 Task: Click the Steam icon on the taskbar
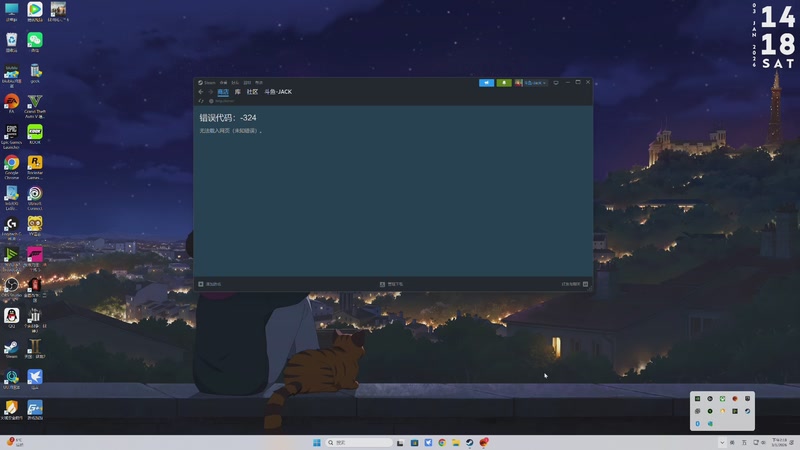pyautogui.click(x=469, y=442)
